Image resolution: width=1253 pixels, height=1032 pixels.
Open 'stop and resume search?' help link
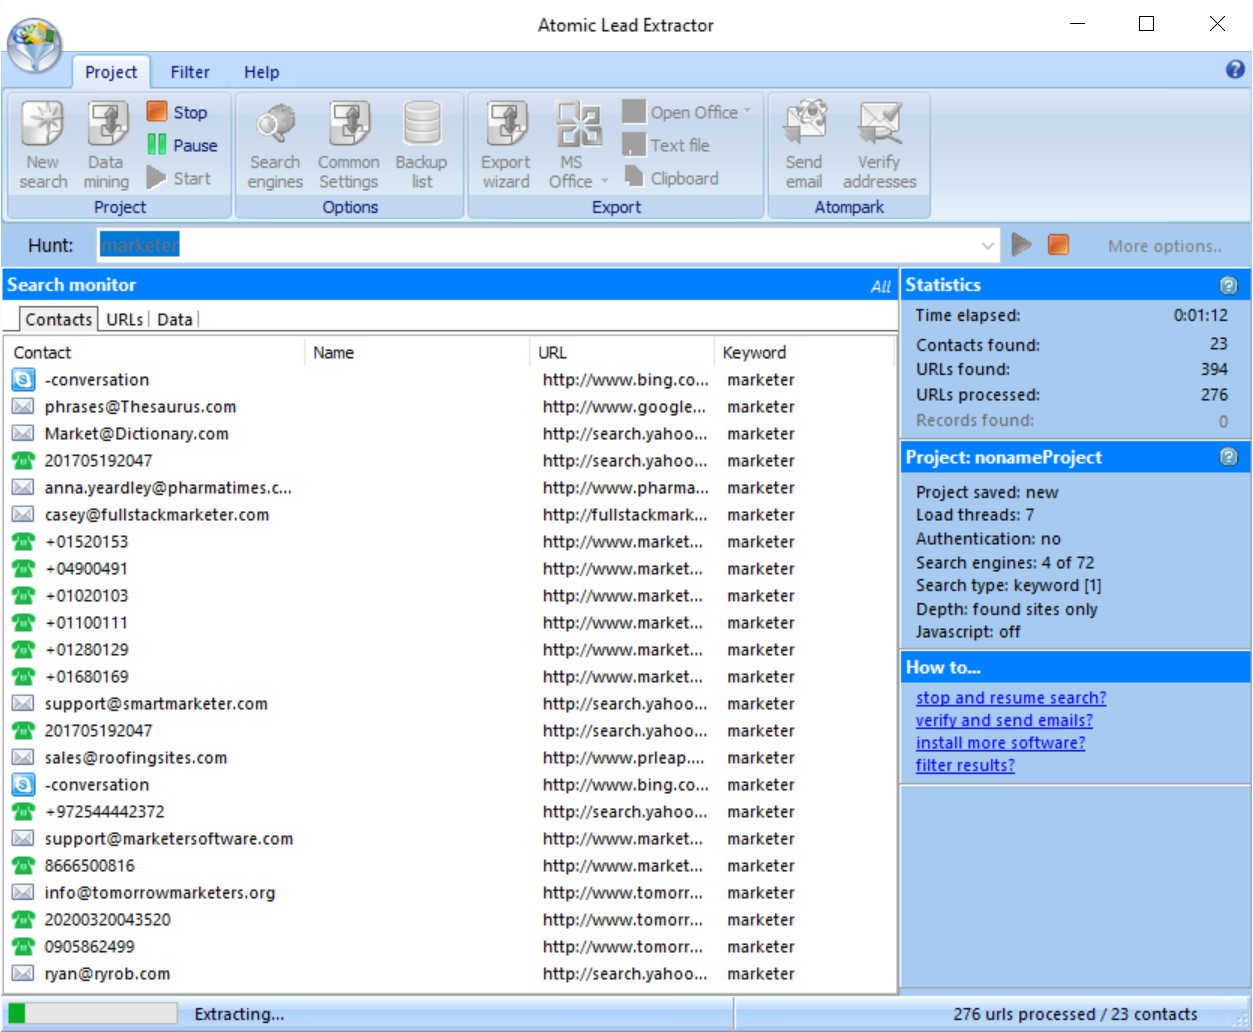coord(1011,698)
